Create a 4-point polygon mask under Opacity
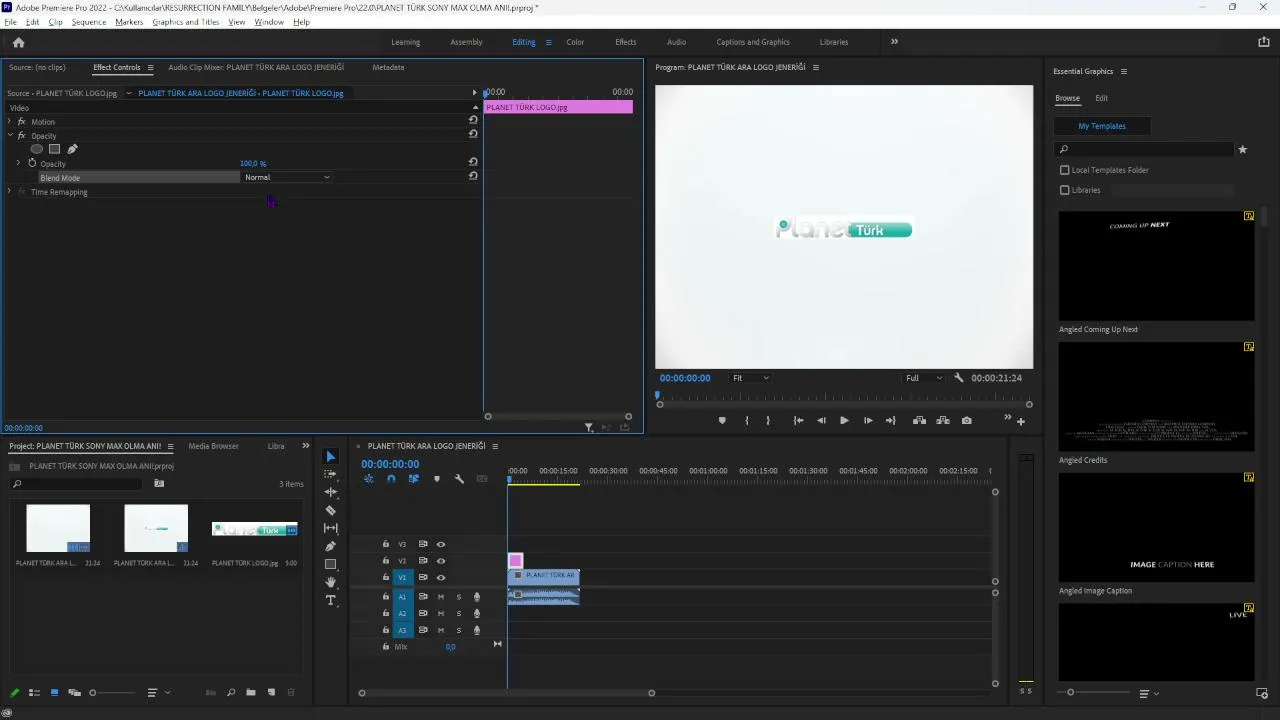Screen dimensions: 1280x720 coord(55,149)
